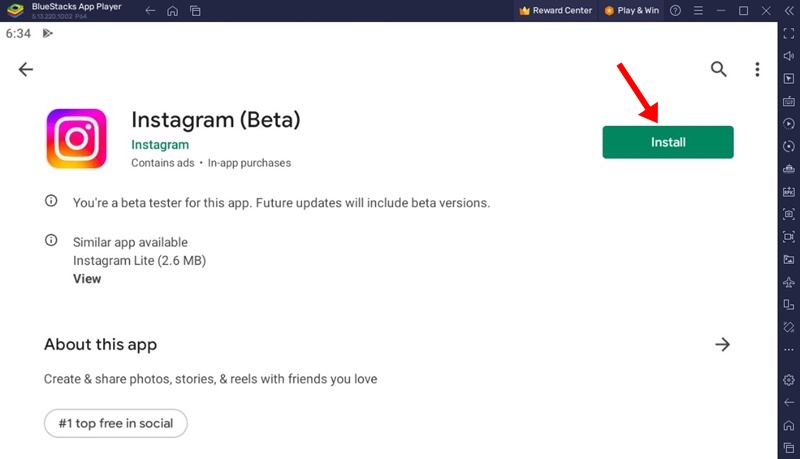Click the sidebar home icon
The image size is (800, 459).
pyautogui.click(x=789, y=425)
